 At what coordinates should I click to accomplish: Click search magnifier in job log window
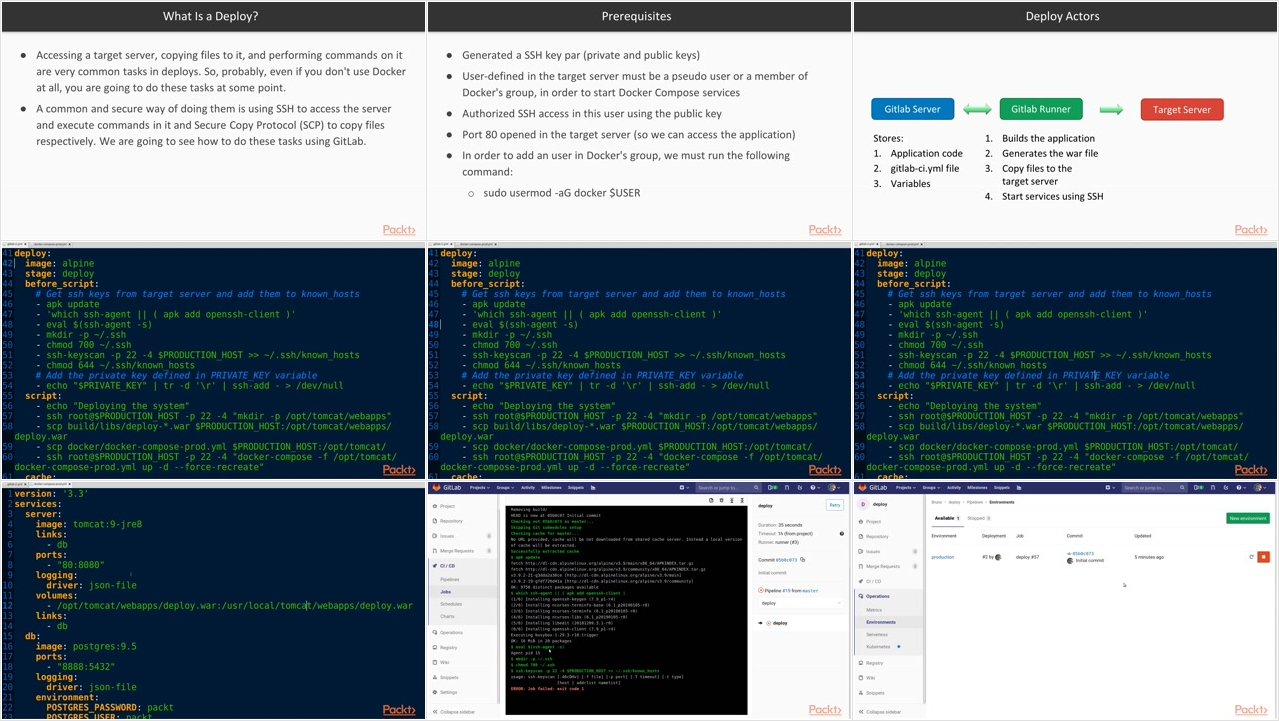[756, 487]
